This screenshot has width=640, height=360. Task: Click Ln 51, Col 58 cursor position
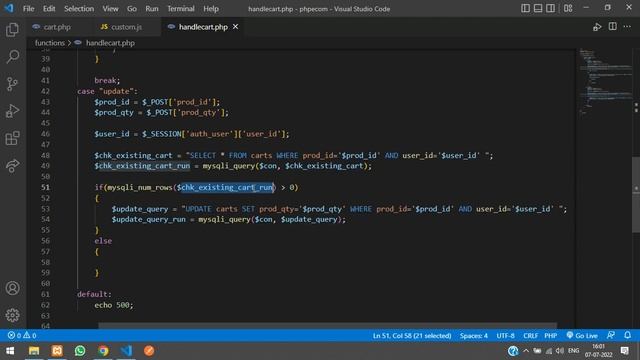tap(412, 336)
